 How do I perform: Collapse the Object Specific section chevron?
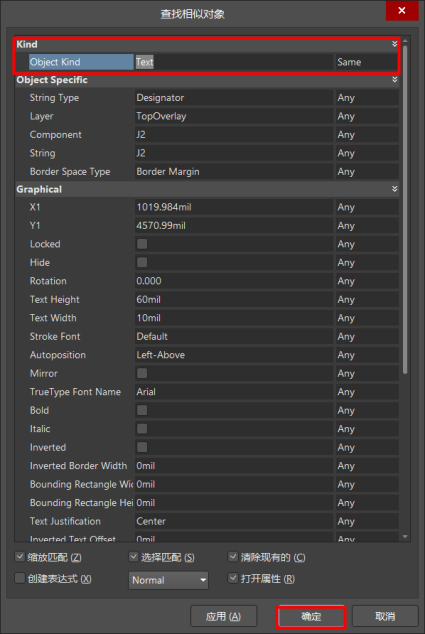point(394,80)
